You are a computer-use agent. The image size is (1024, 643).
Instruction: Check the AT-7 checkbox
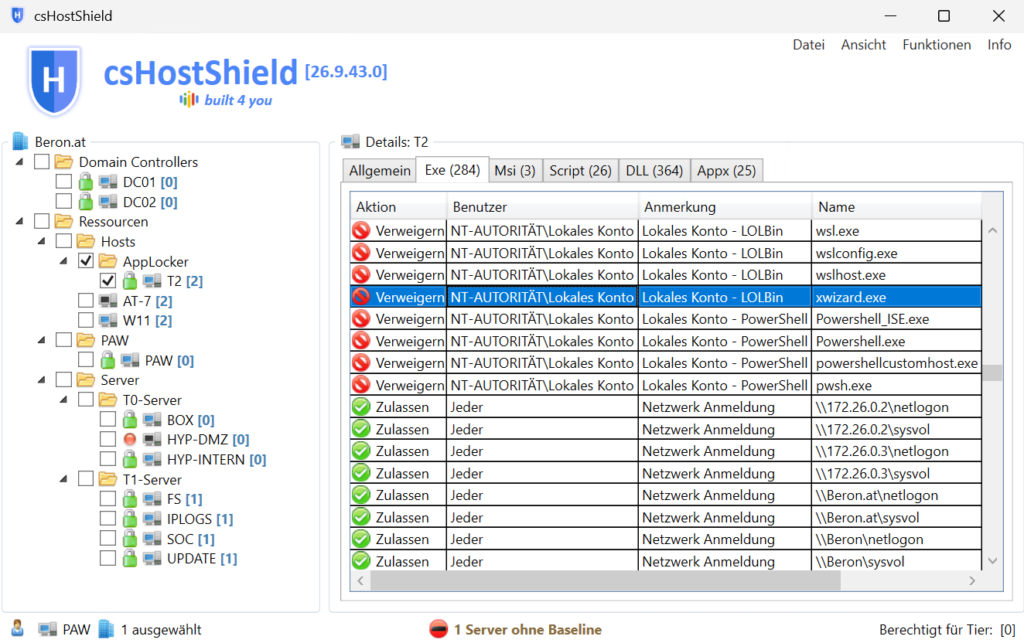pyautogui.click(x=86, y=300)
